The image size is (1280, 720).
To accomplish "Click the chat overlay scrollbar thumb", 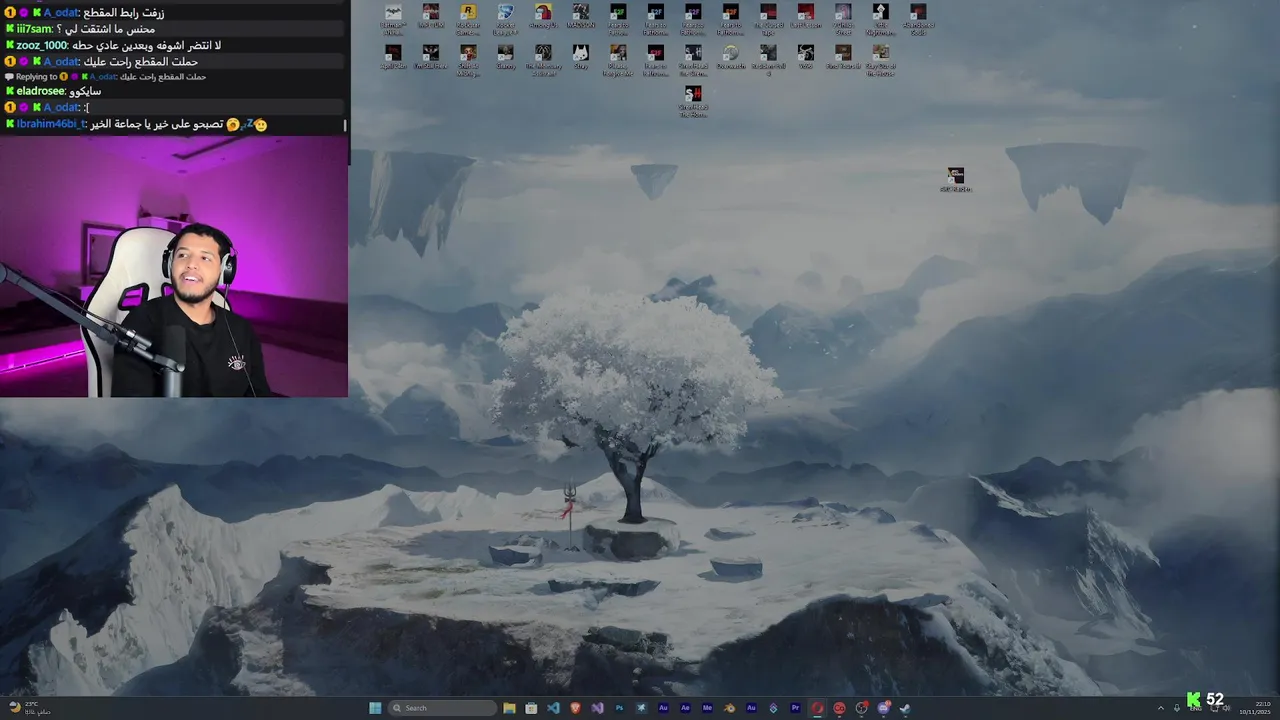I will click(x=345, y=125).
